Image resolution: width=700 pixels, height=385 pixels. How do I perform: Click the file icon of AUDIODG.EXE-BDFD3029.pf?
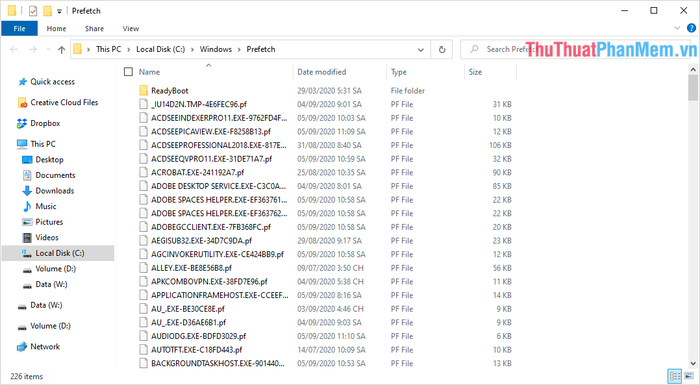tap(143, 336)
